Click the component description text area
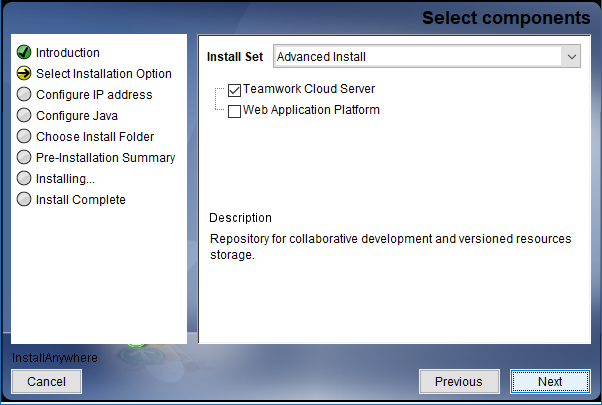The width and height of the screenshot is (602, 405). (390, 246)
